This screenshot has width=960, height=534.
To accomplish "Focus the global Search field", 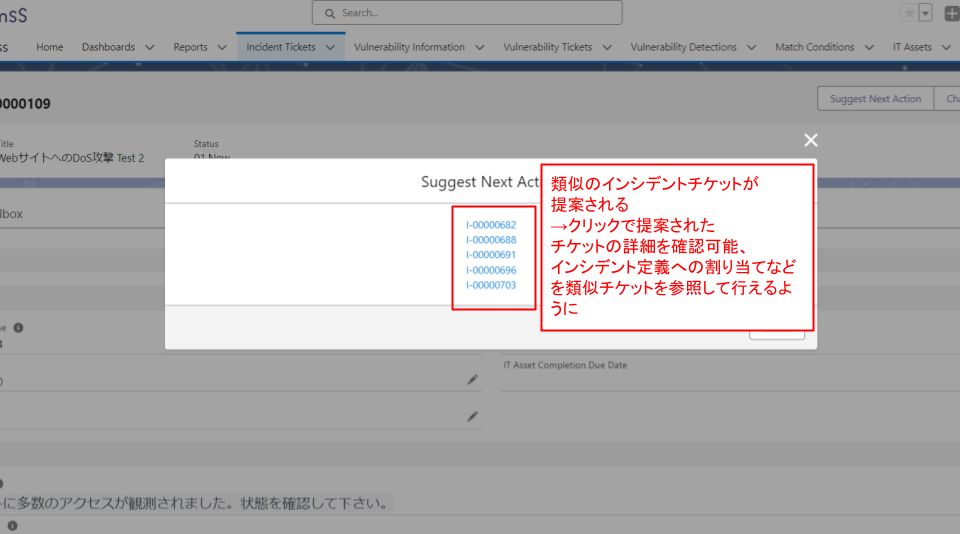I will tap(467, 13).
